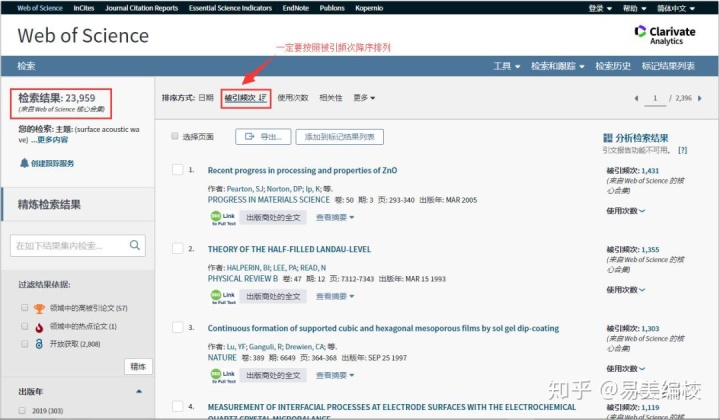Open the 工具 dropdown menu

(506, 66)
